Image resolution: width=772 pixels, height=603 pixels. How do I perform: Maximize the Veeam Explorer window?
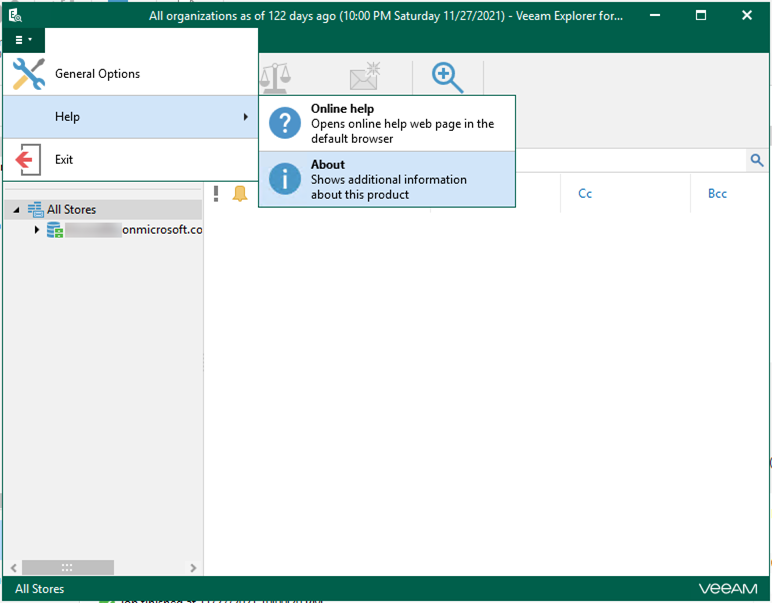701,15
